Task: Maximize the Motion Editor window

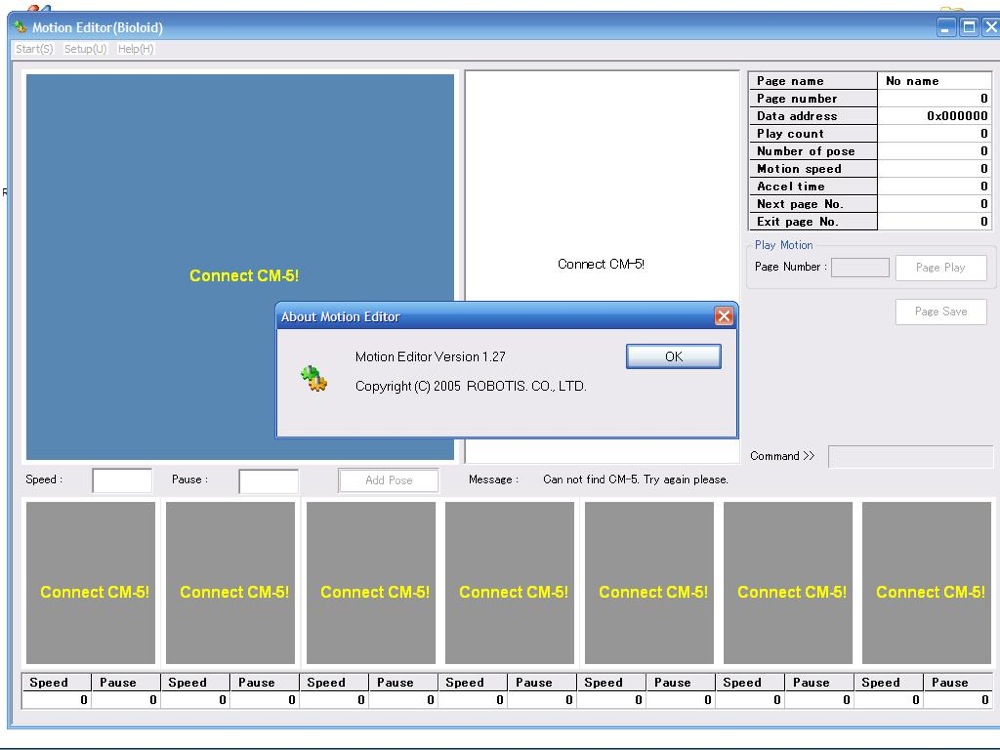Action: [969, 27]
